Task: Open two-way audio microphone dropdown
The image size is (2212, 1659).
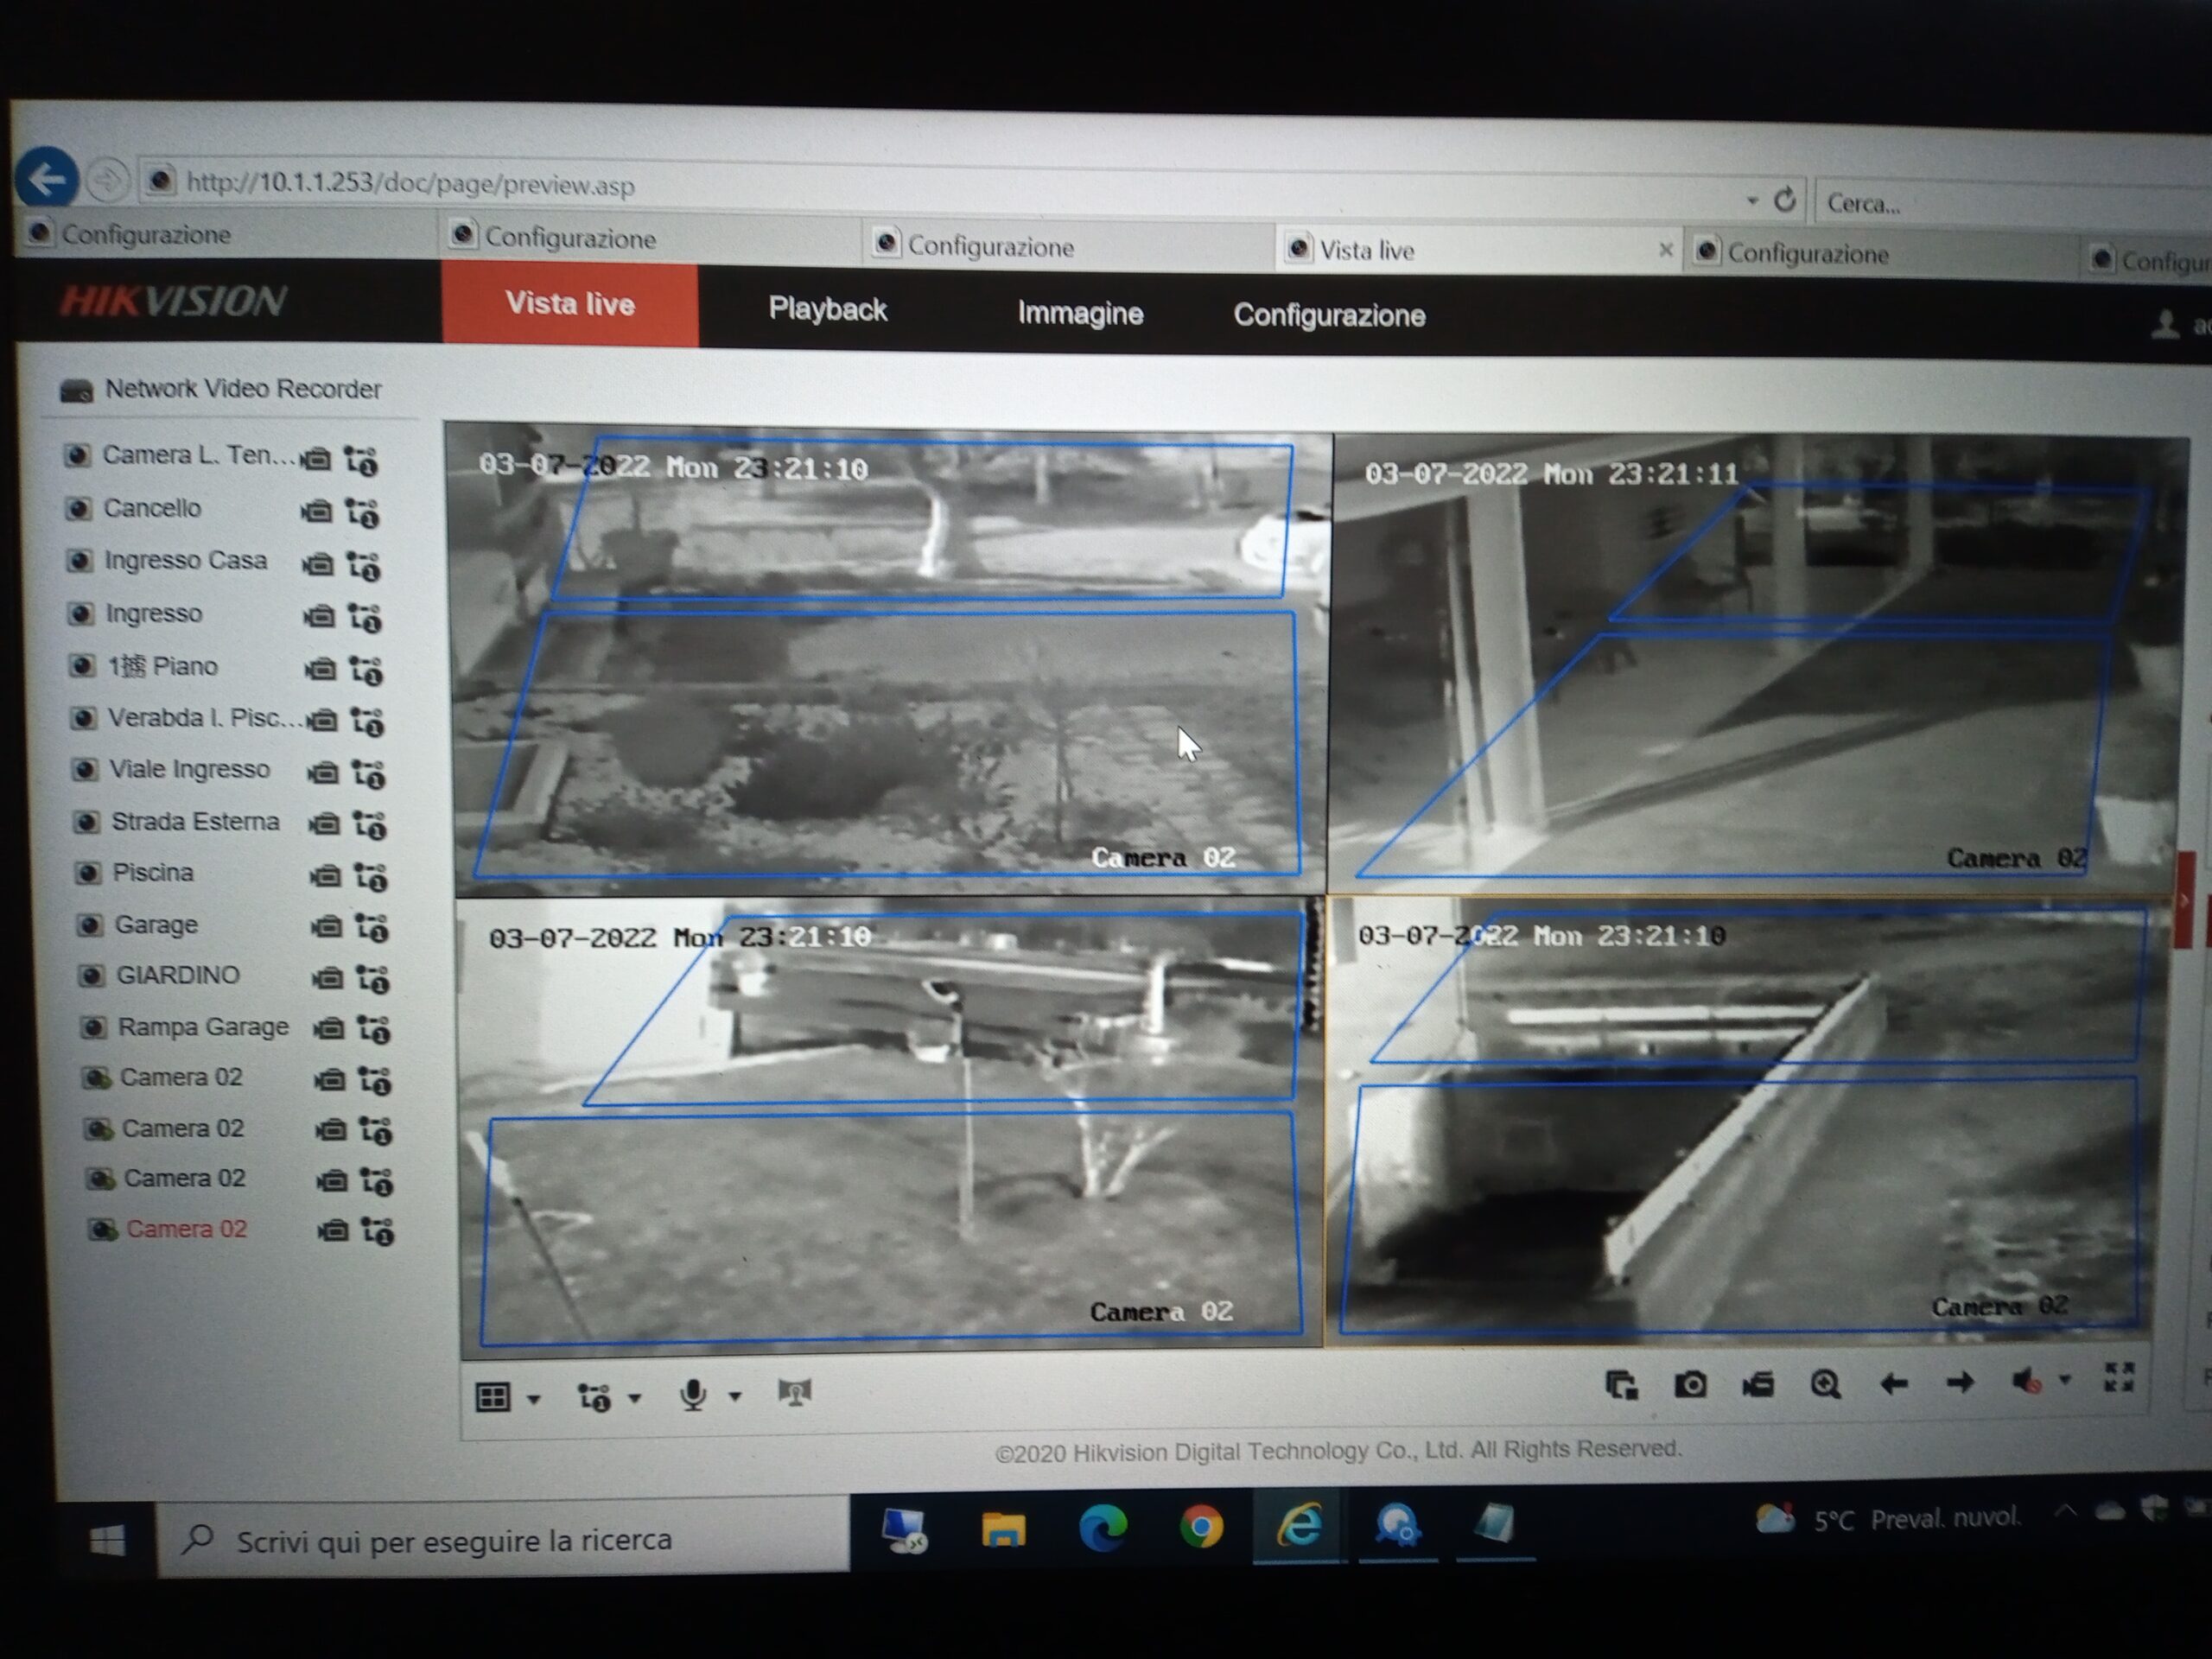Action: (x=735, y=1396)
